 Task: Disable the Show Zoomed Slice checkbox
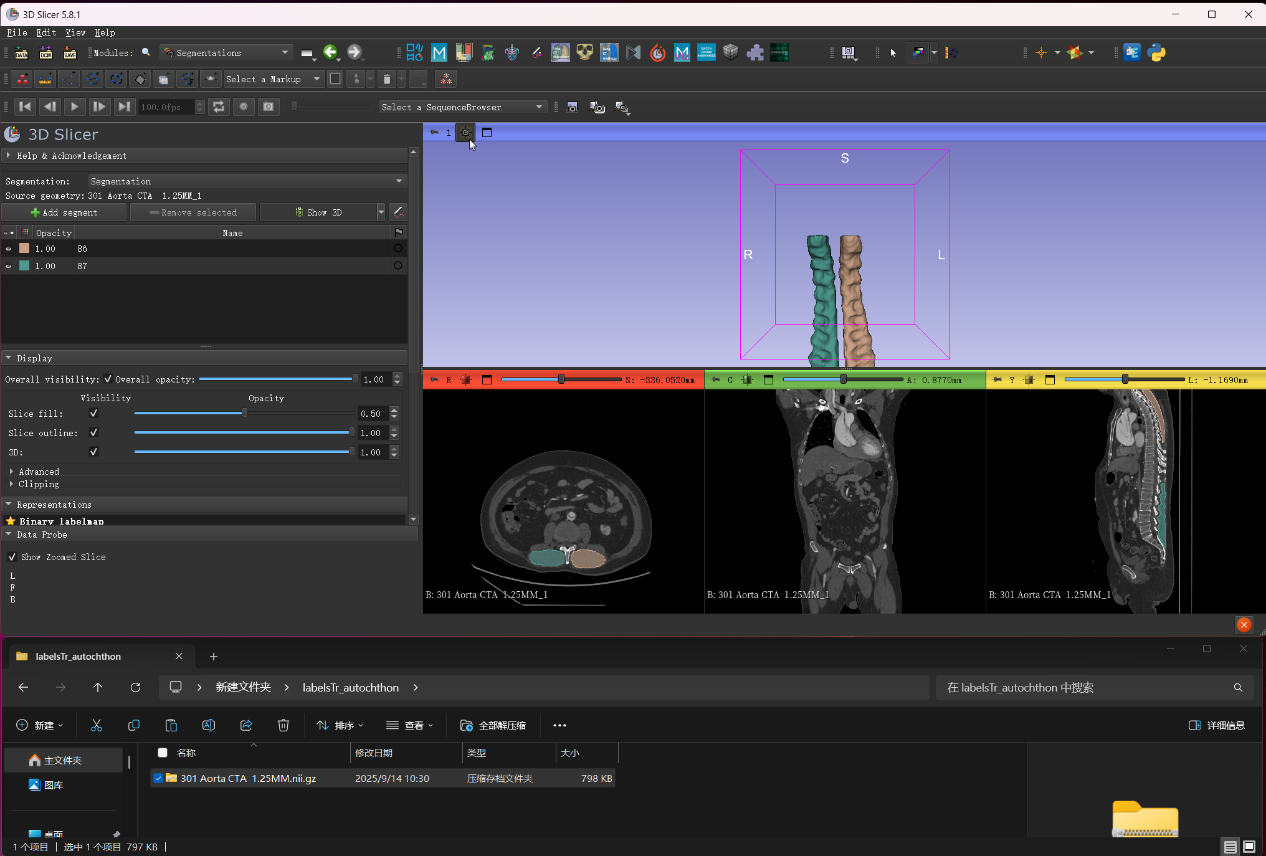click(12, 557)
